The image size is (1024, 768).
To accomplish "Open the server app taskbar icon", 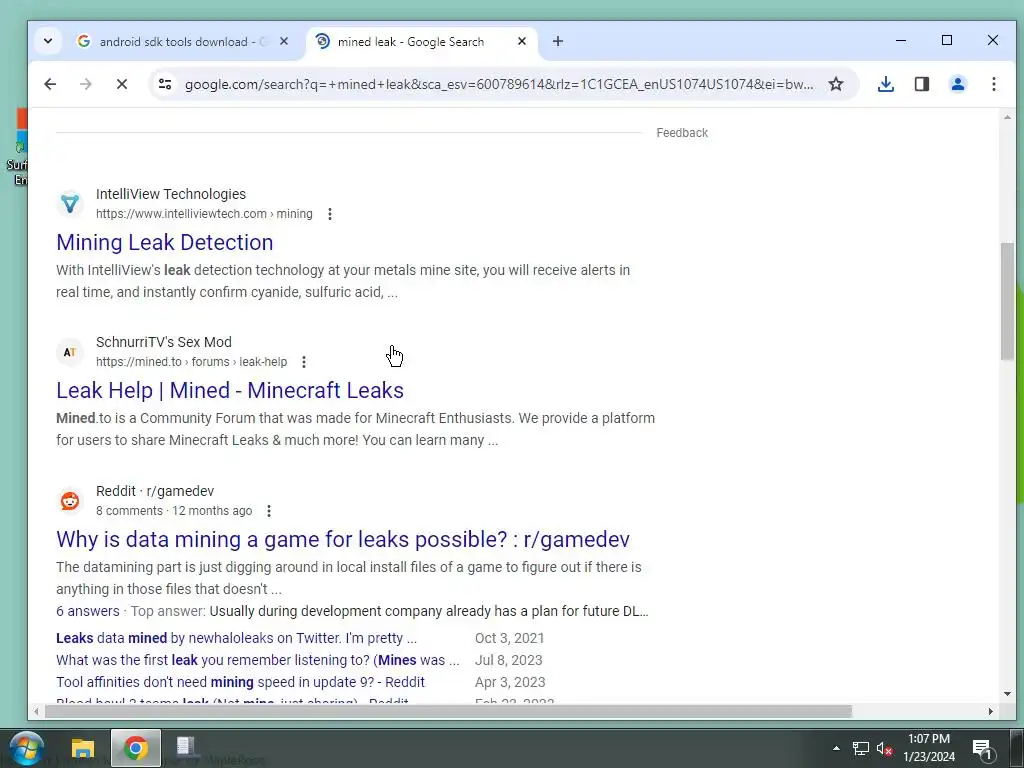I will (185, 747).
